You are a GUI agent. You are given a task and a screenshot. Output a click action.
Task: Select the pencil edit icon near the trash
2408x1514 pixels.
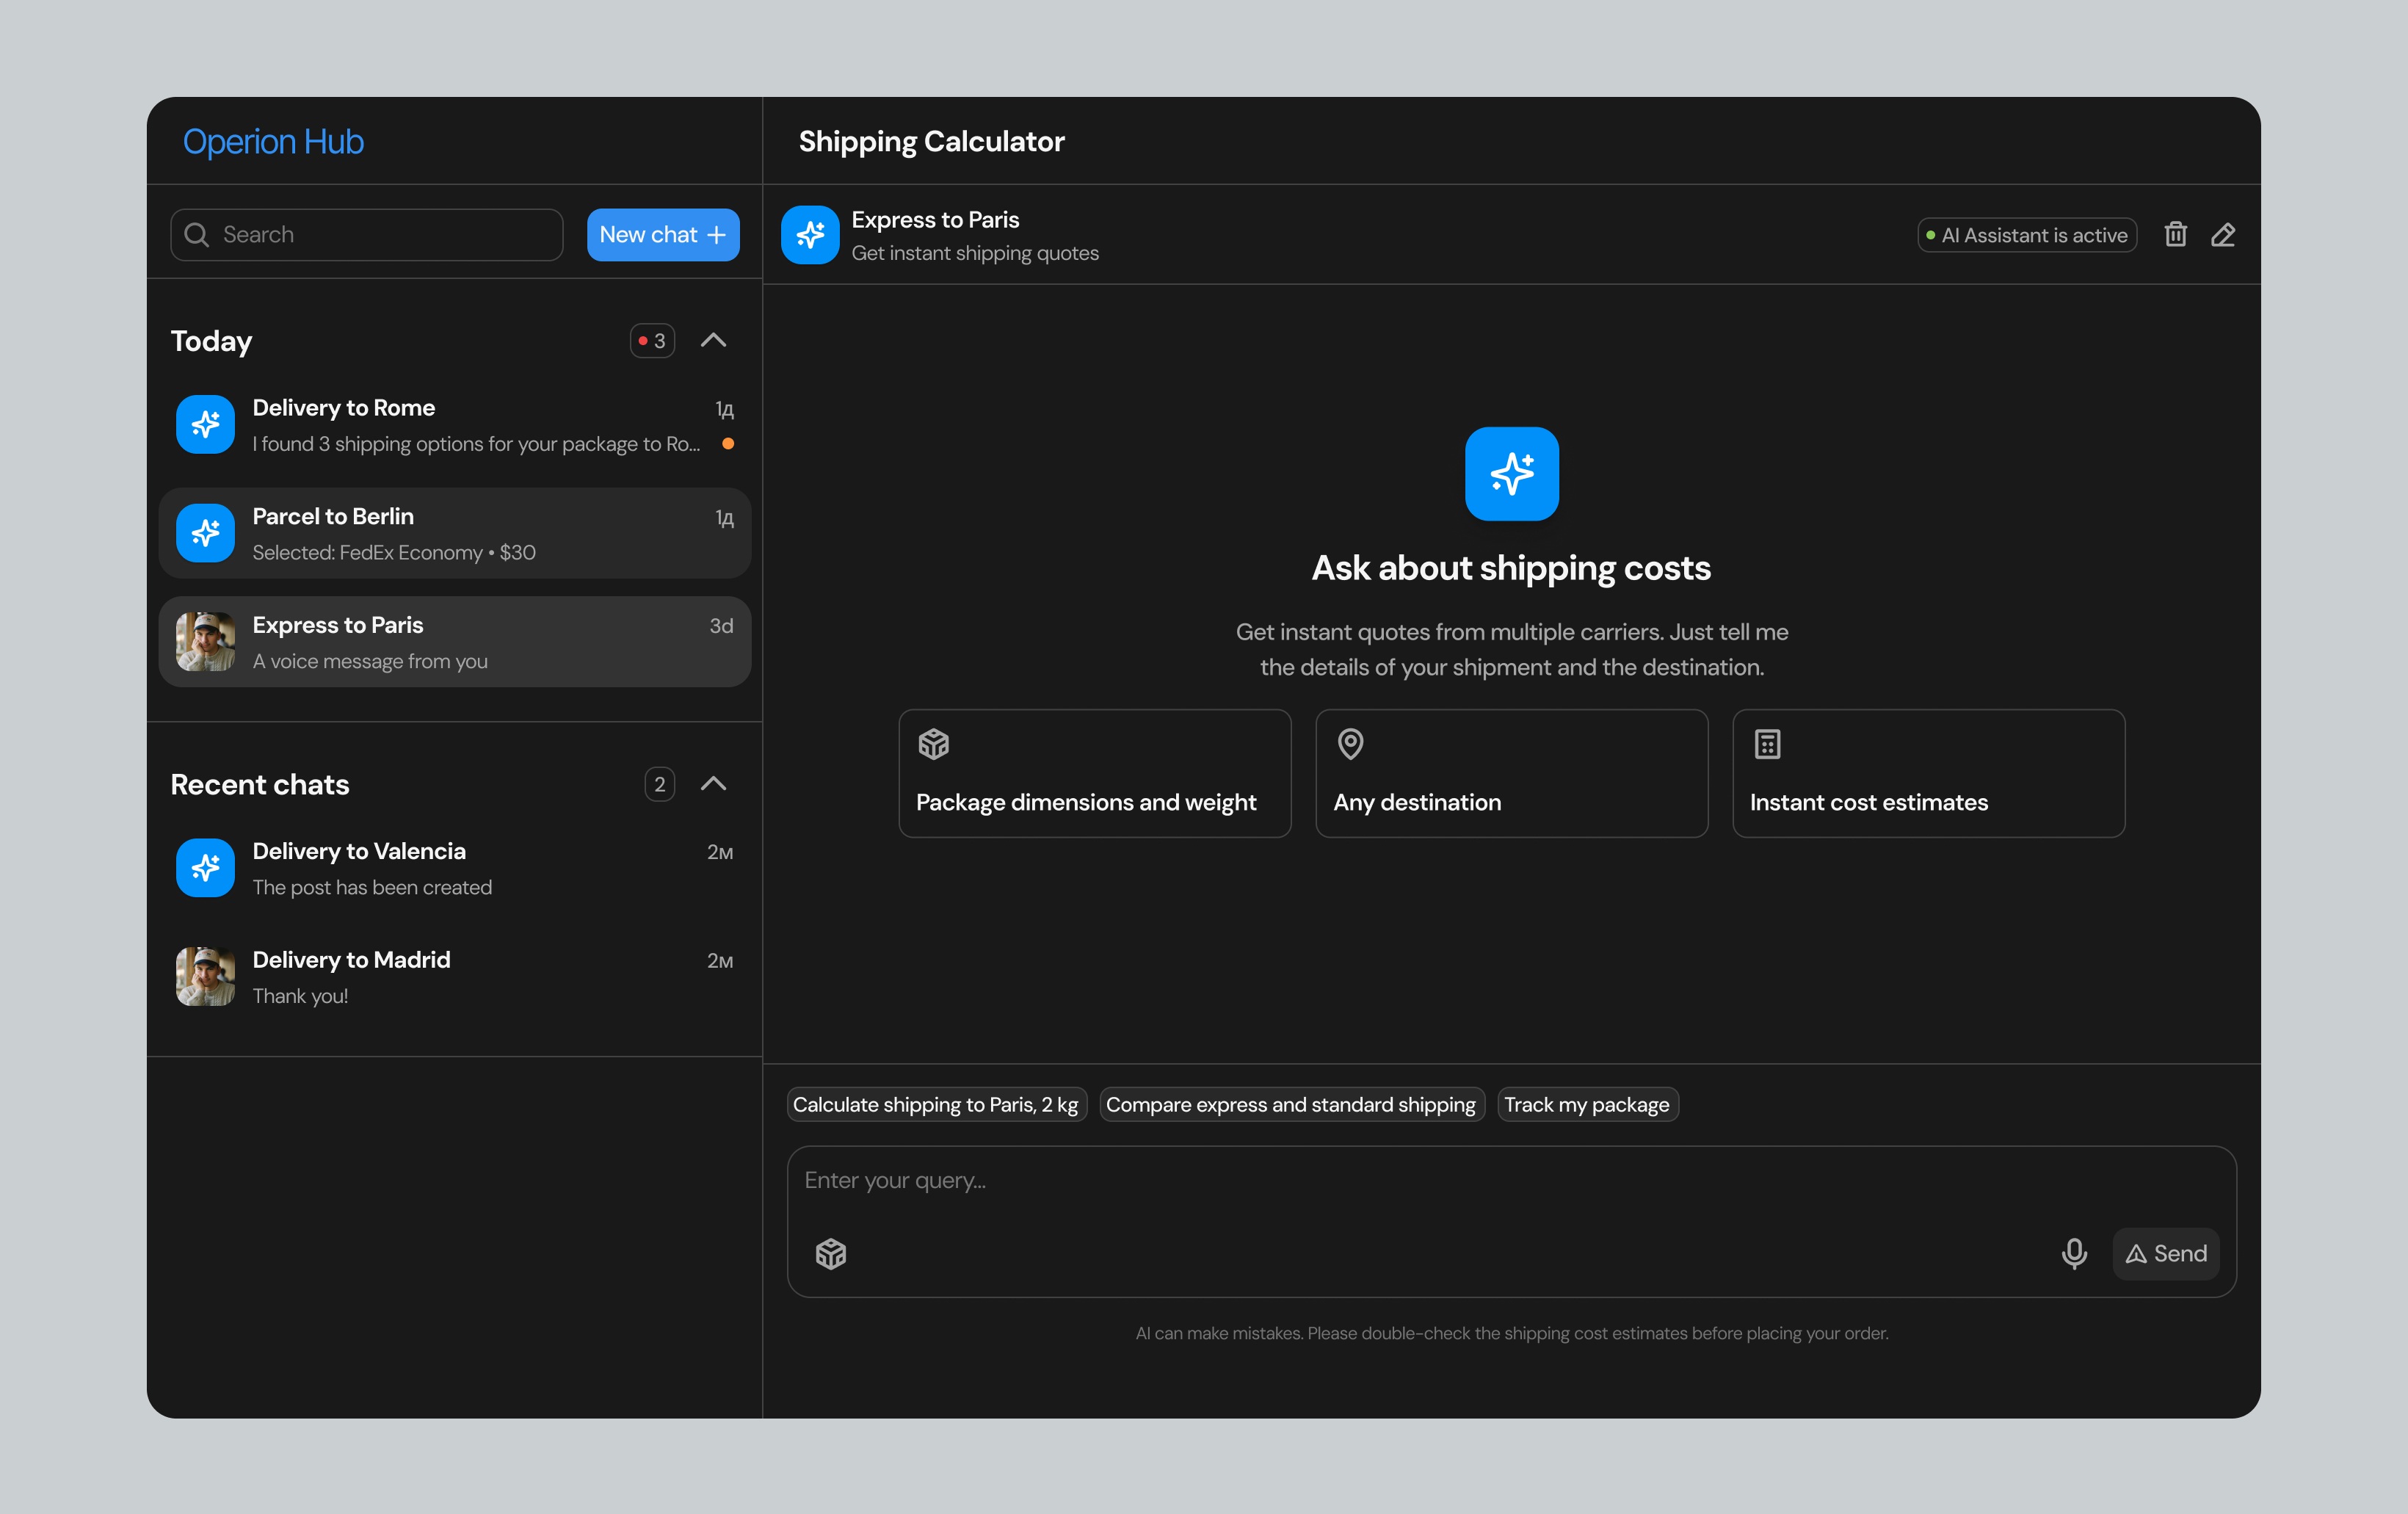pyautogui.click(x=2224, y=234)
